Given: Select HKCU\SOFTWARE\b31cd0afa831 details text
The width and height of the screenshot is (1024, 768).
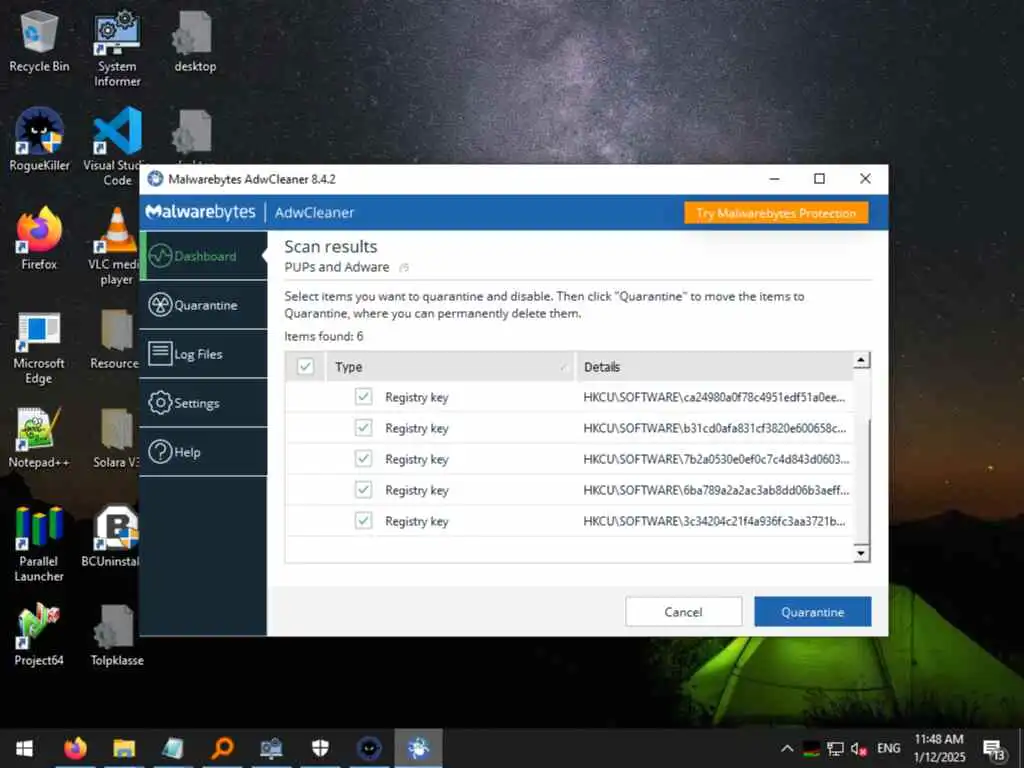Looking at the screenshot, I should (x=714, y=428).
